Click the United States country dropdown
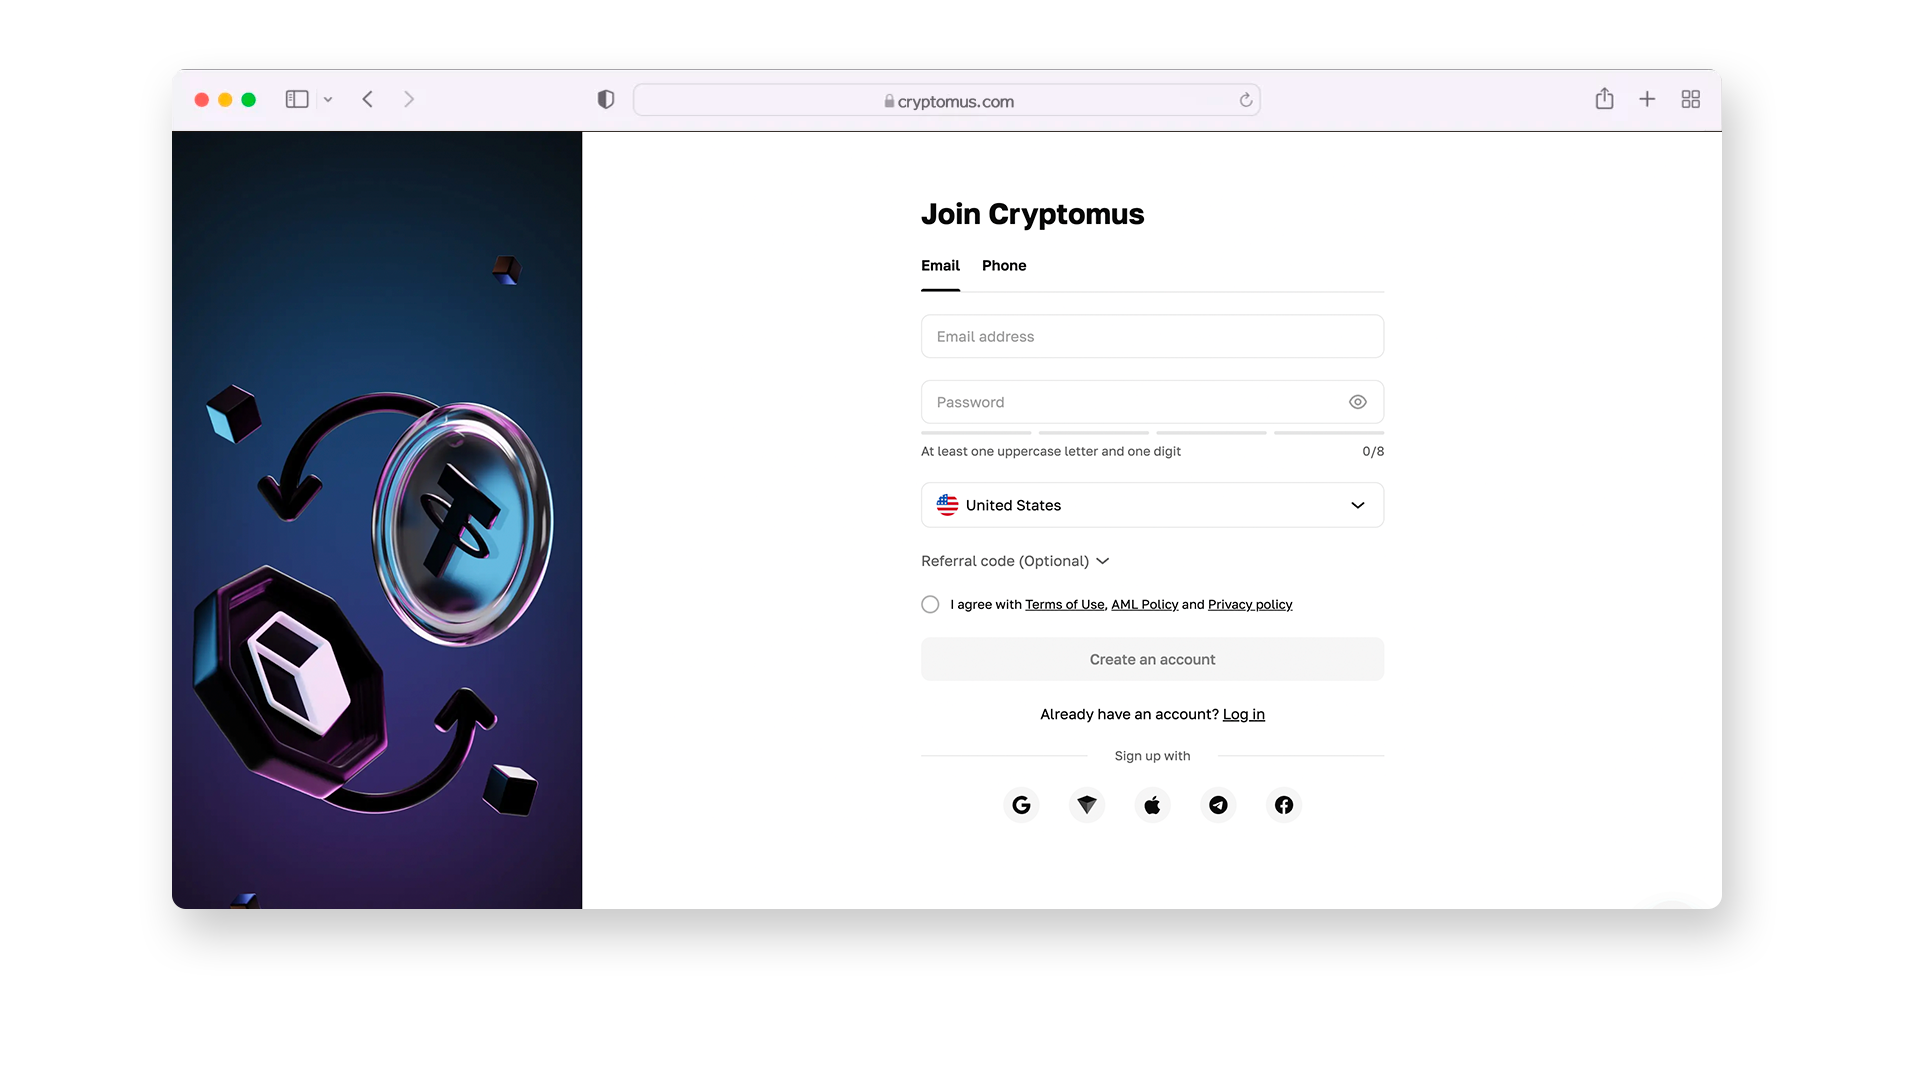 pos(1151,504)
